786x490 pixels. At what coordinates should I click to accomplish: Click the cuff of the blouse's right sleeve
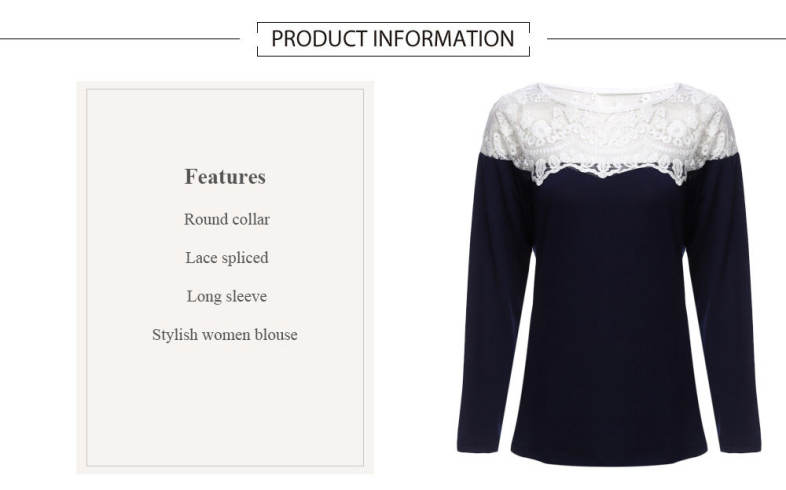[x=741, y=443]
